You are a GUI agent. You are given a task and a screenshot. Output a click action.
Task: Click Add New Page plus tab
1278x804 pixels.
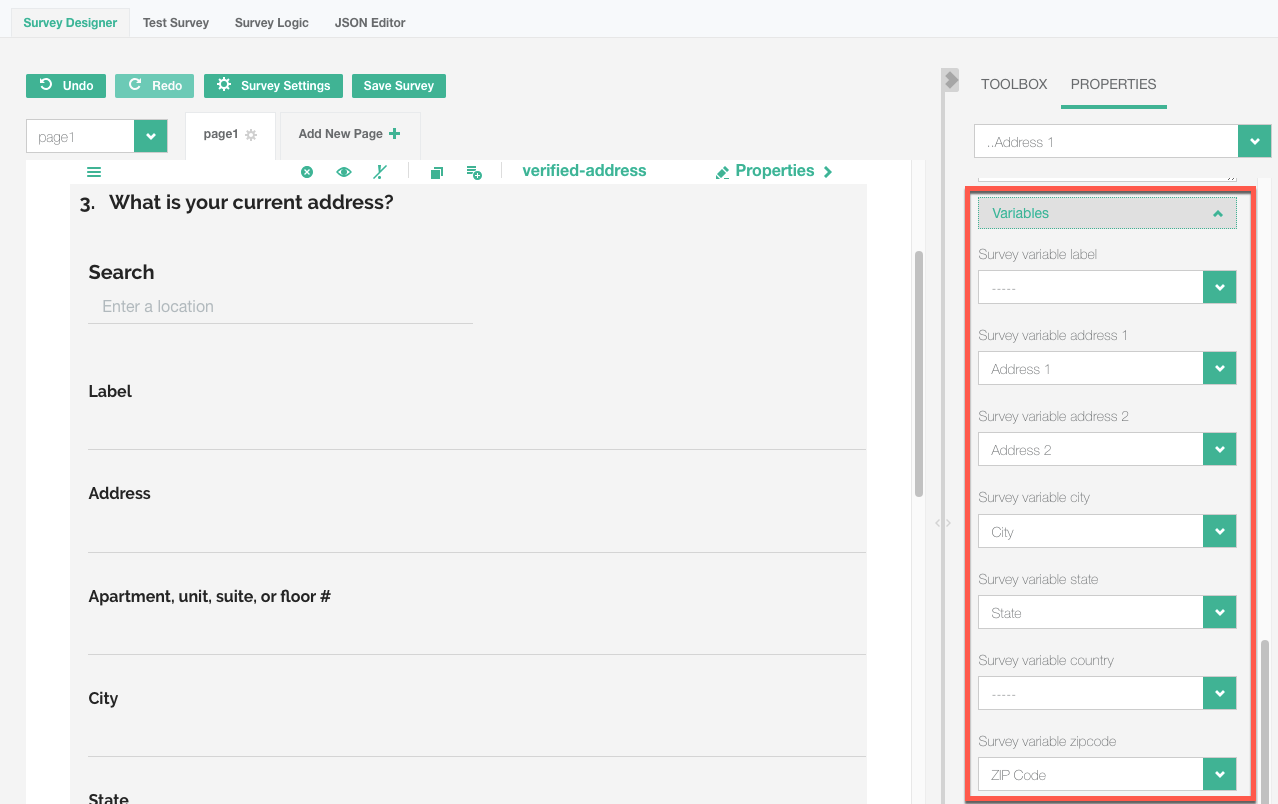[x=349, y=134]
